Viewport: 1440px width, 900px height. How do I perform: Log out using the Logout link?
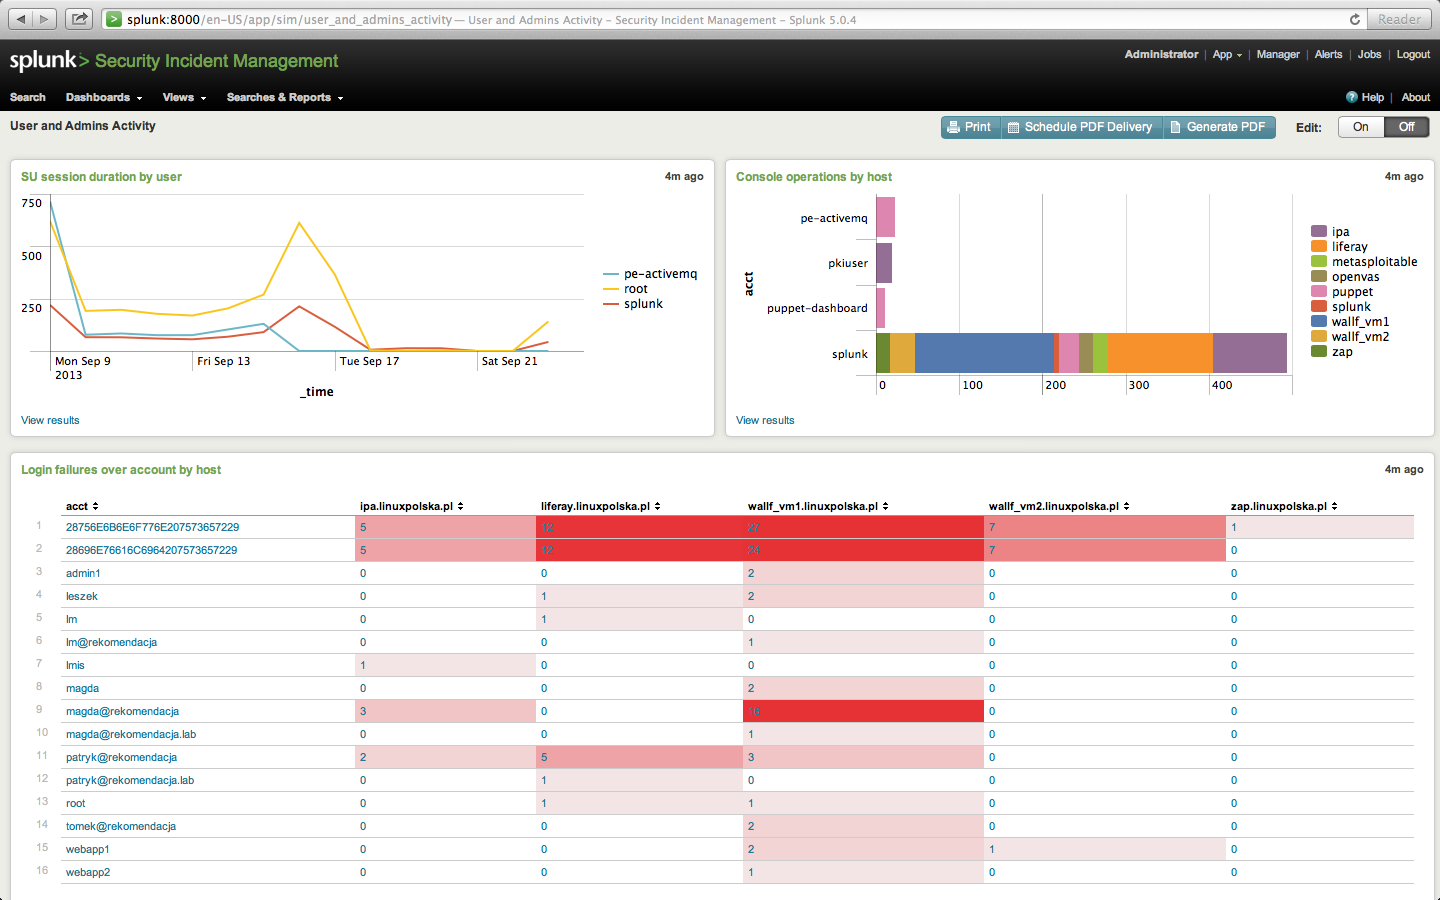(x=1413, y=55)
